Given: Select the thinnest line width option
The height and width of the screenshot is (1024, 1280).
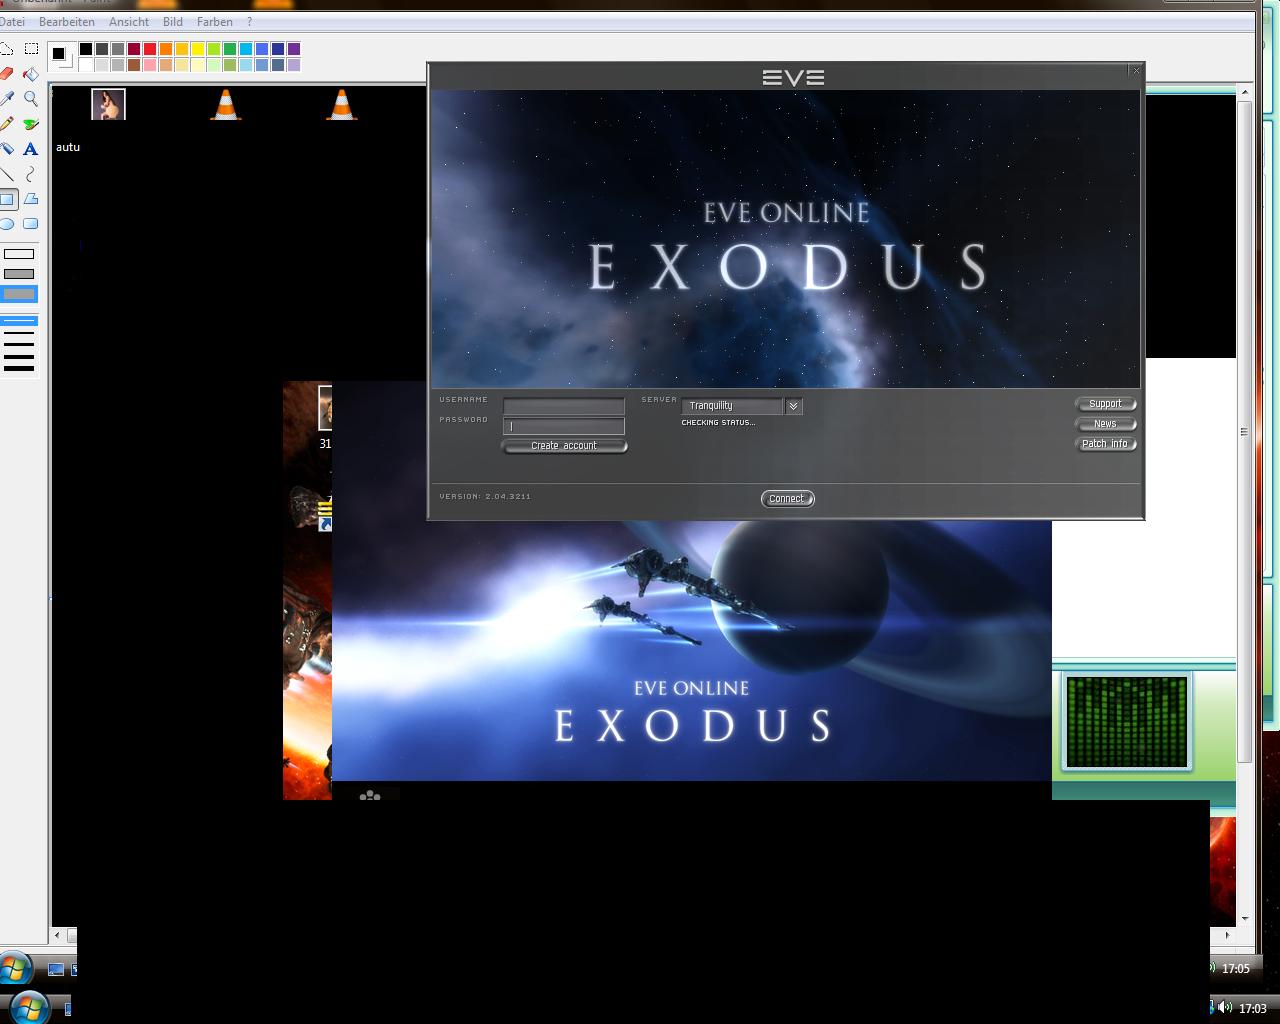Looking at the screenshot, I should (19, 321).
